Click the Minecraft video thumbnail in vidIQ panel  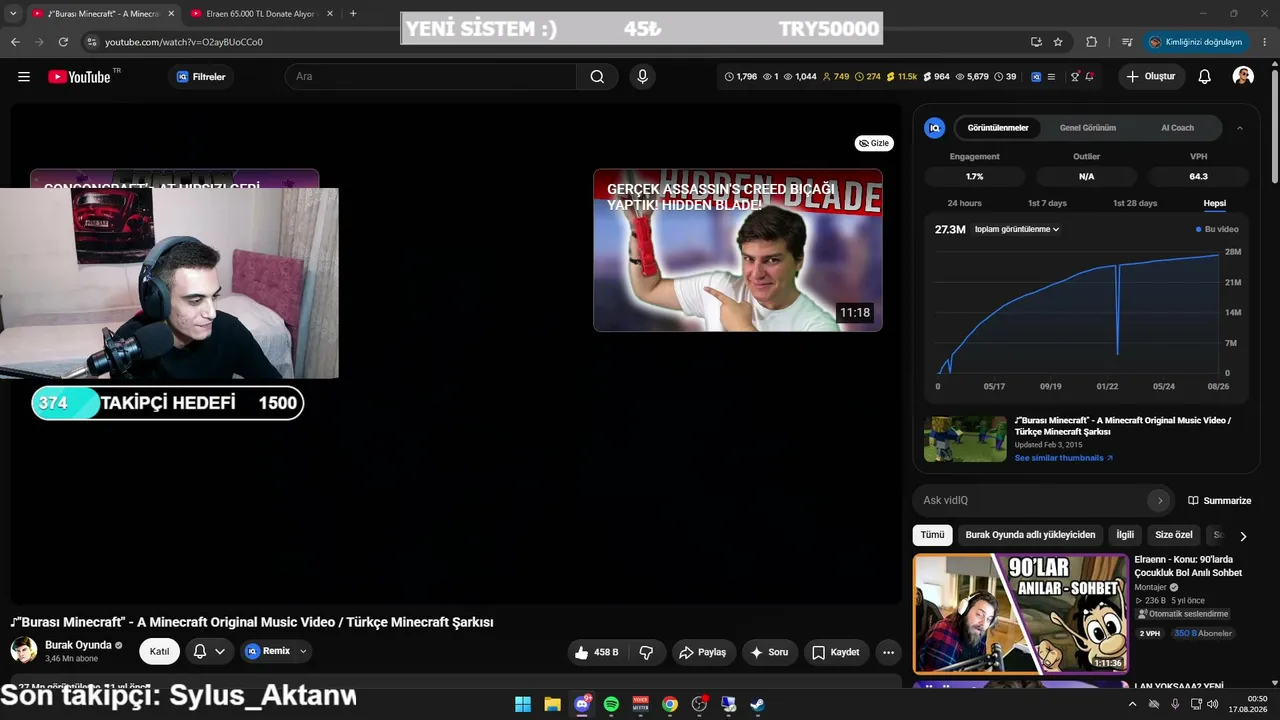pyautogui.click(x=965, y=439)
